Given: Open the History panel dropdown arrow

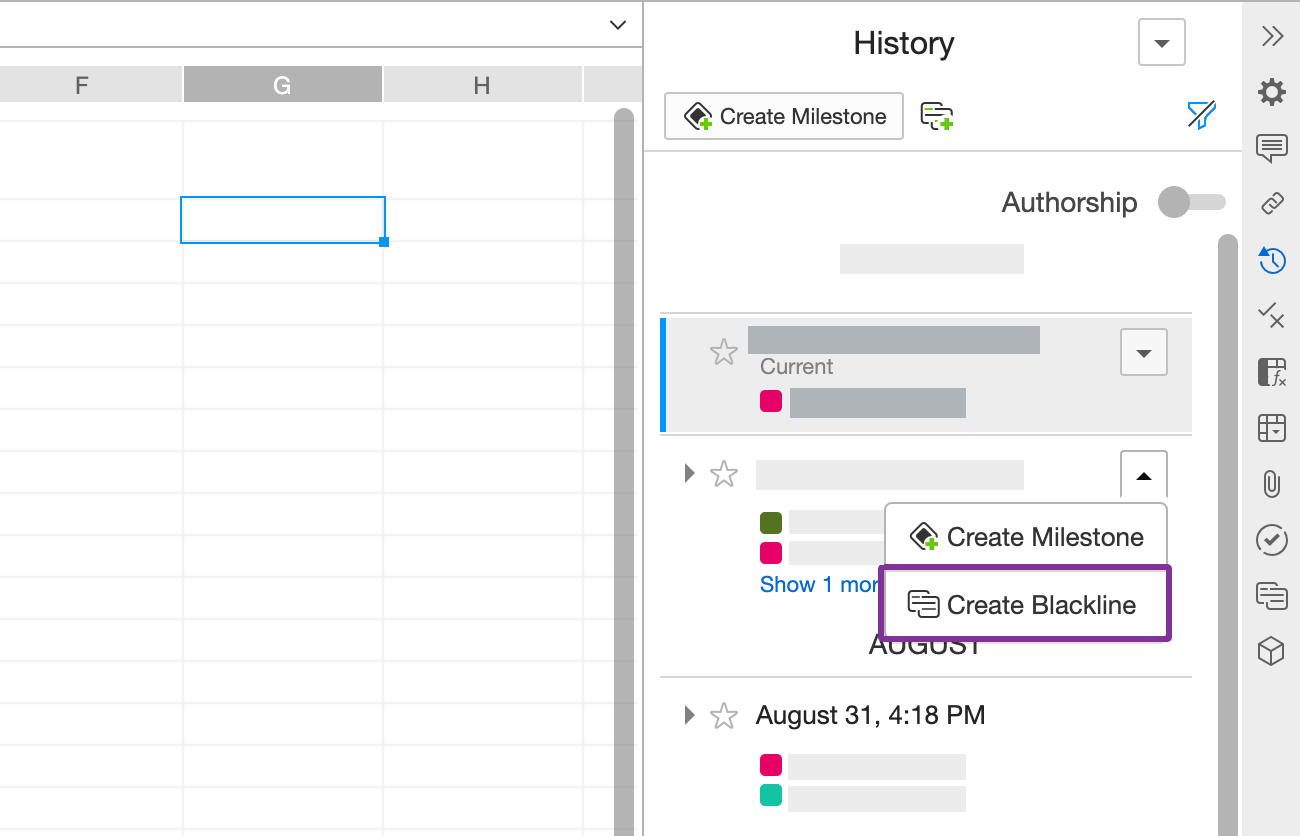Looking at the screenshot, I should (x=1161, y=43).
